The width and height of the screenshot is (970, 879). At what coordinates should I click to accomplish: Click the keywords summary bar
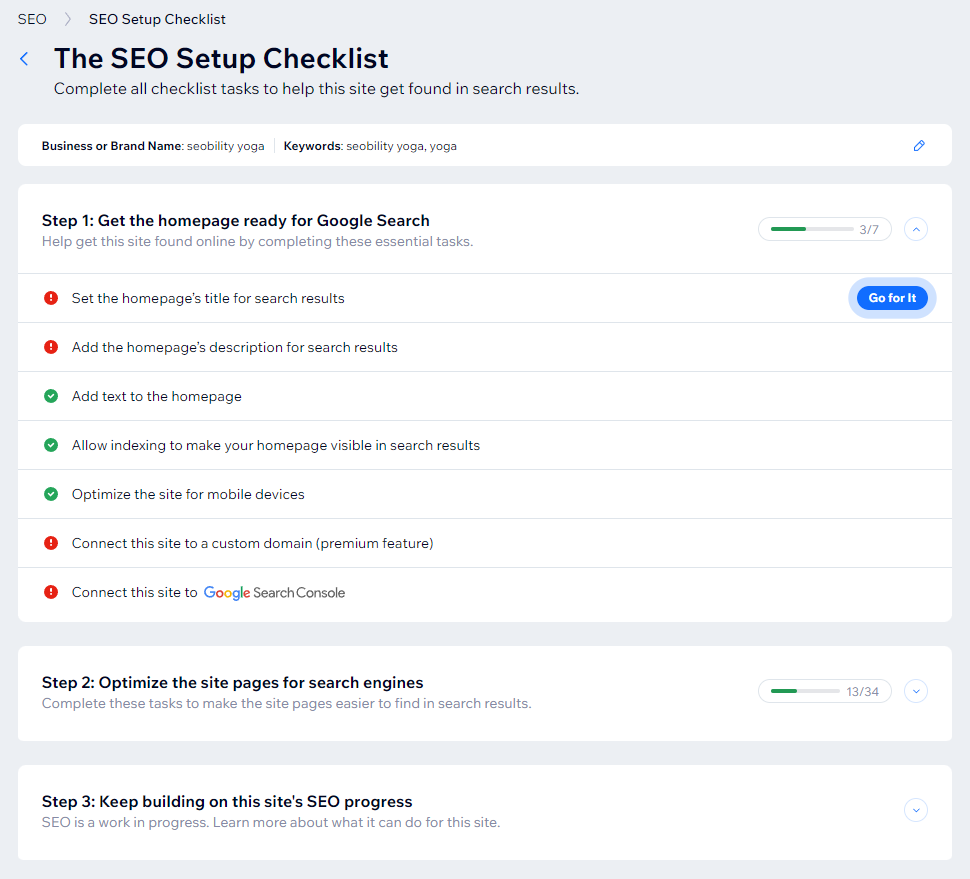tap(400, 146)
